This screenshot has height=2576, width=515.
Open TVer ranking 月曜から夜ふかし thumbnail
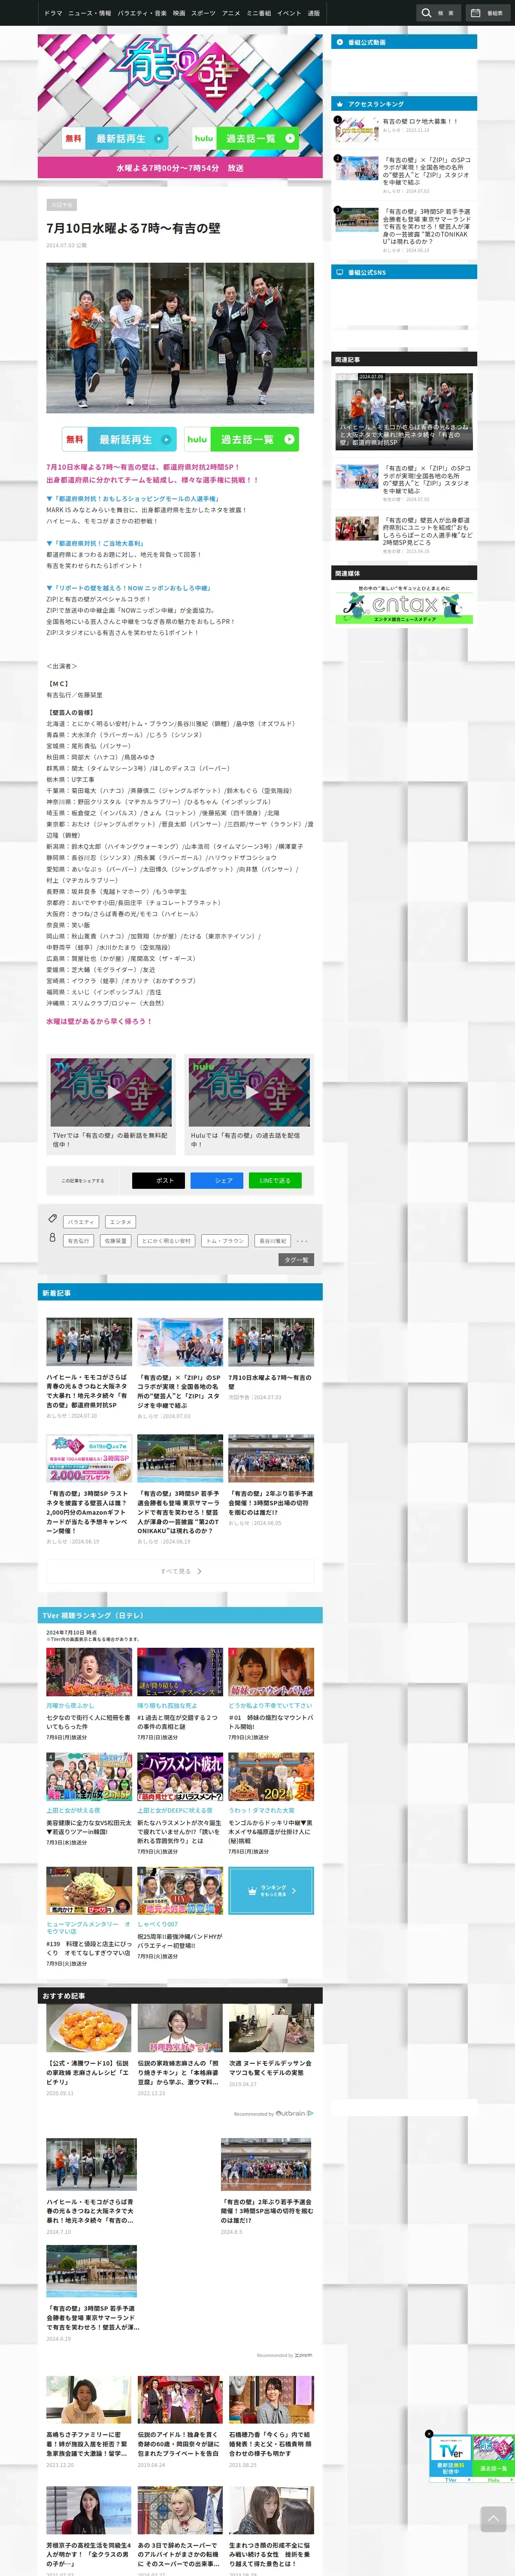(89, 1672)
